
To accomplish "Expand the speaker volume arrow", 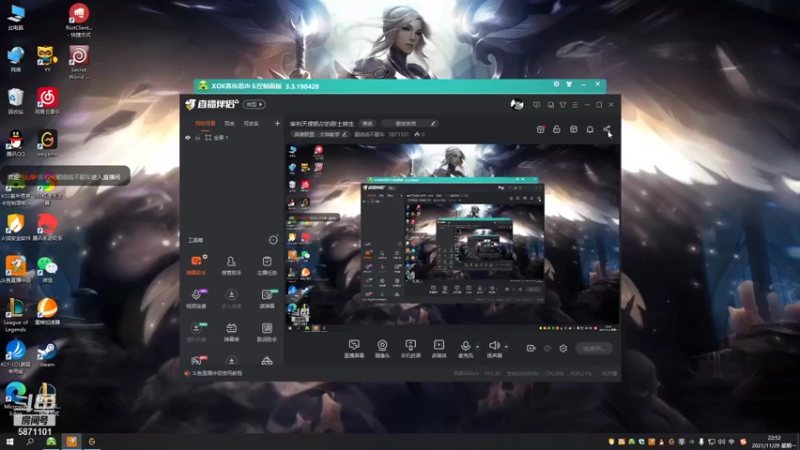I will [x=506, y=347].
